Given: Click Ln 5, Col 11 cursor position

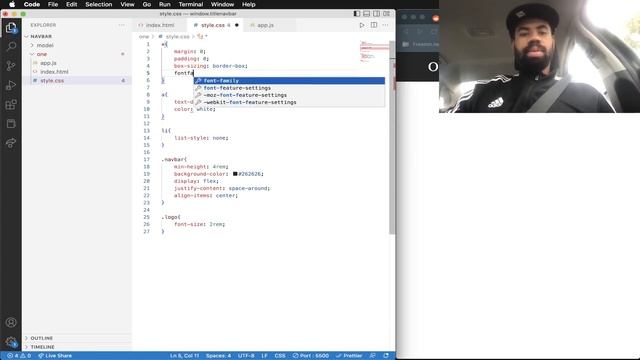Looking at the screenshot, I should click(184, 356).
